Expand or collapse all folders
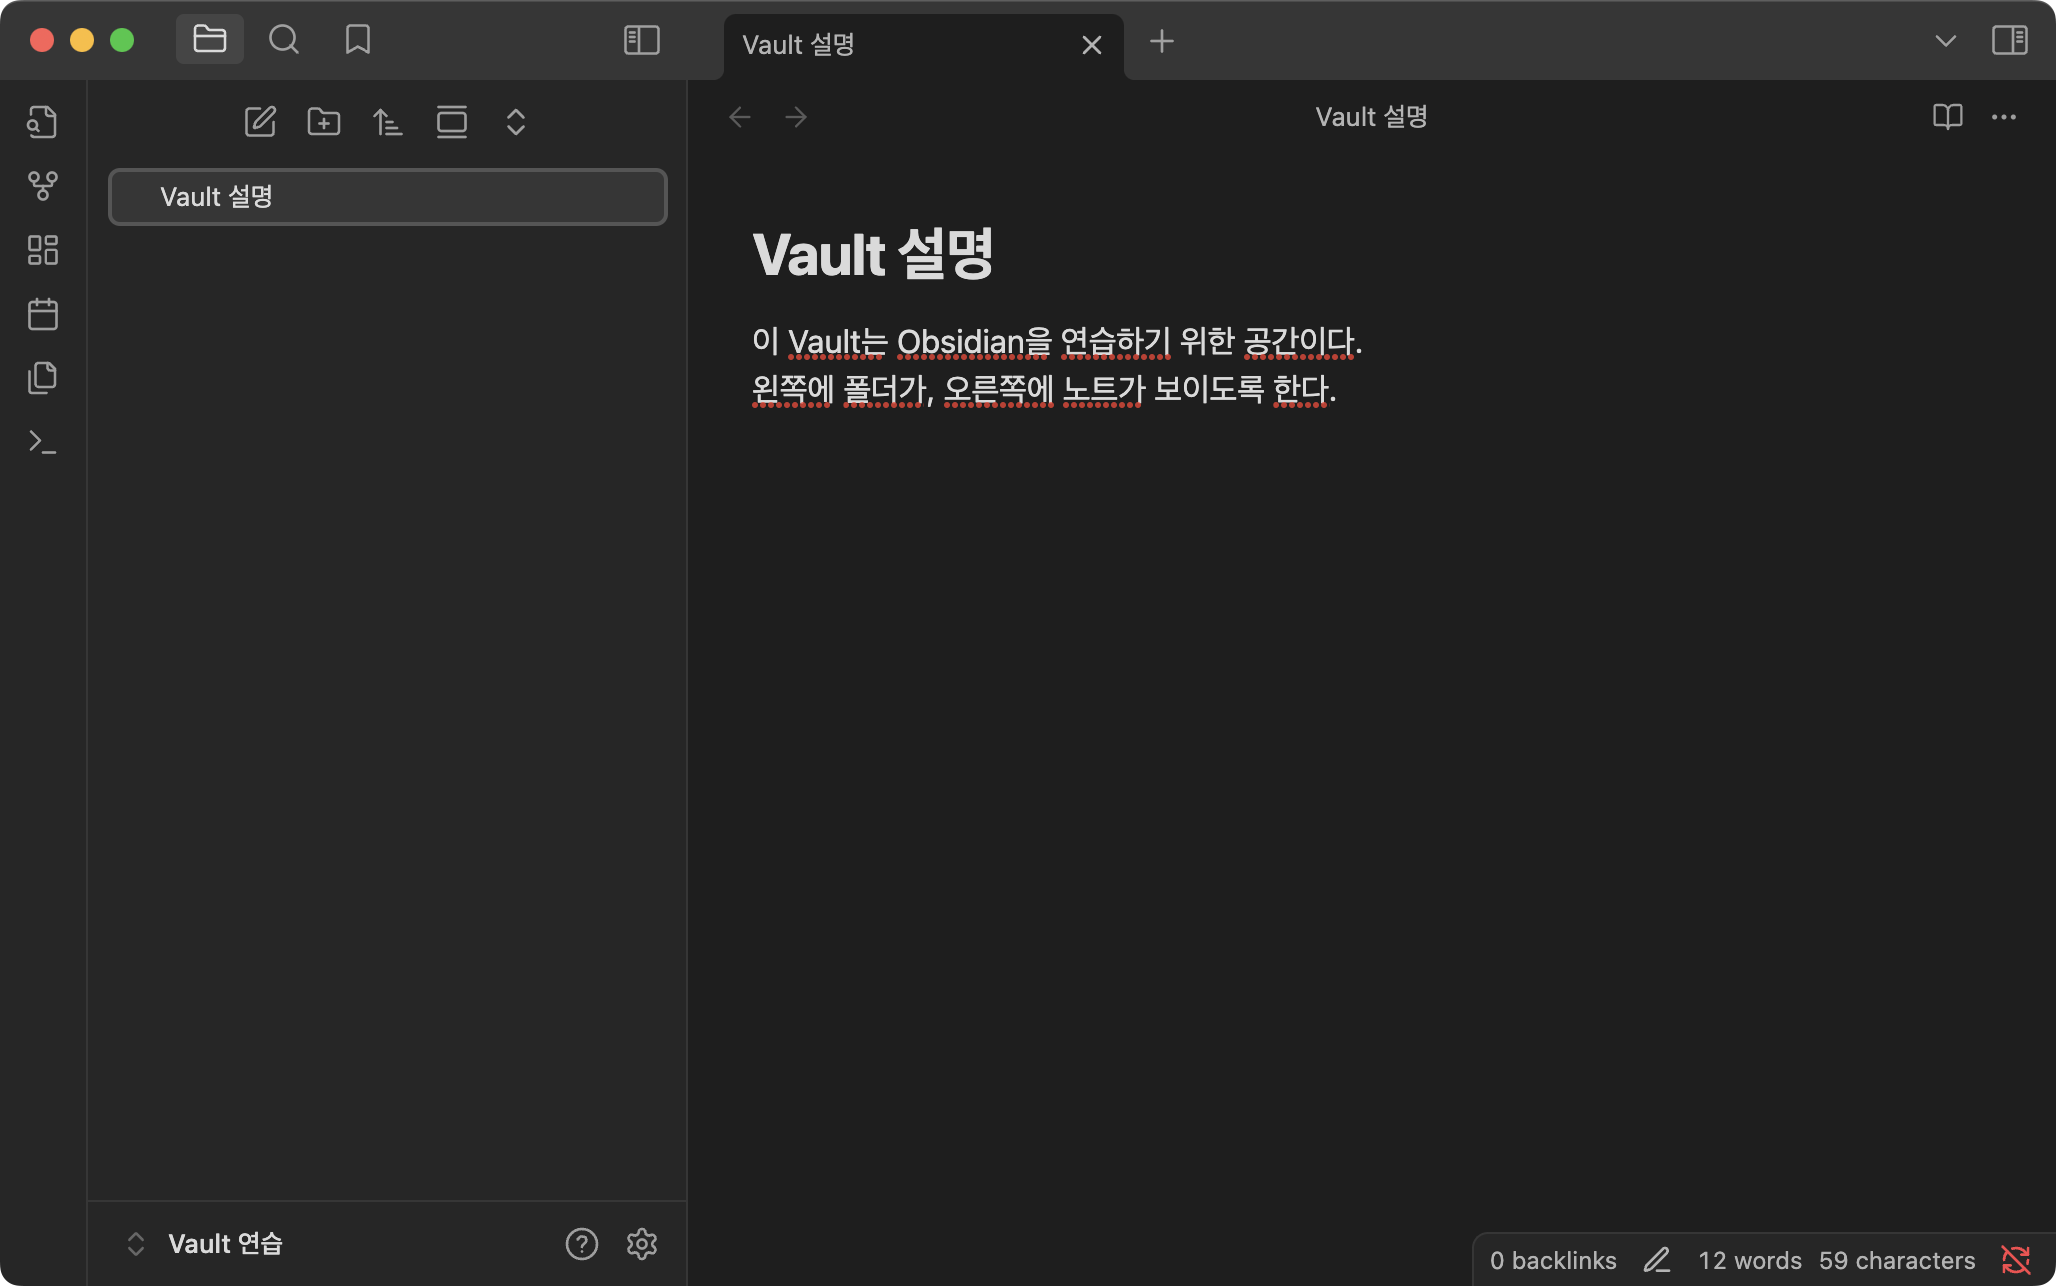 pyautogui.click(x=516, y=122)
